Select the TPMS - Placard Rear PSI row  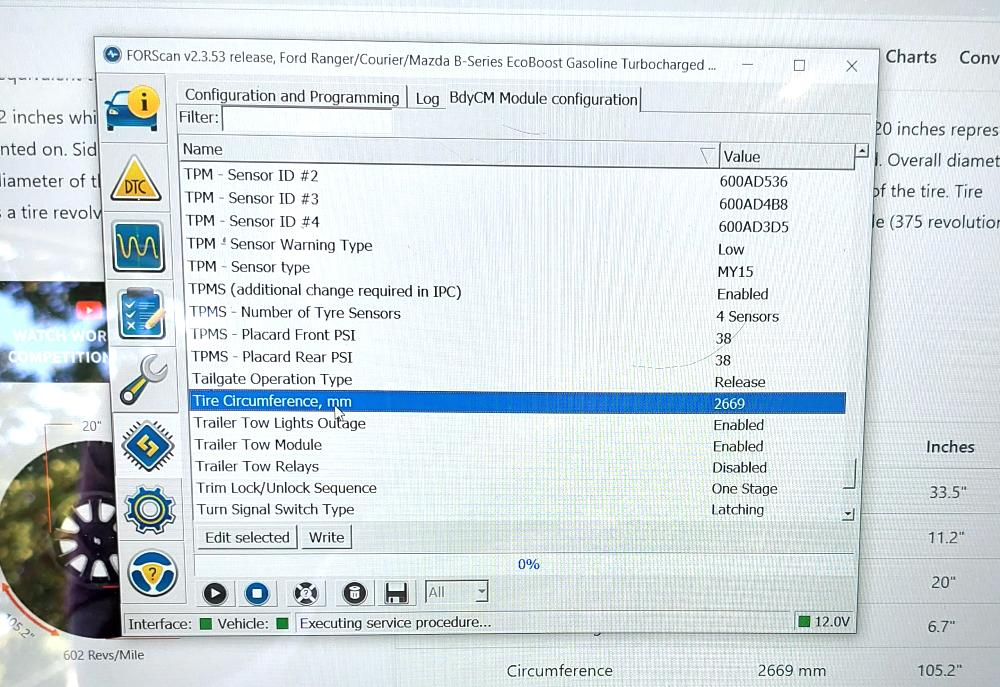click(x=517, y=358)
